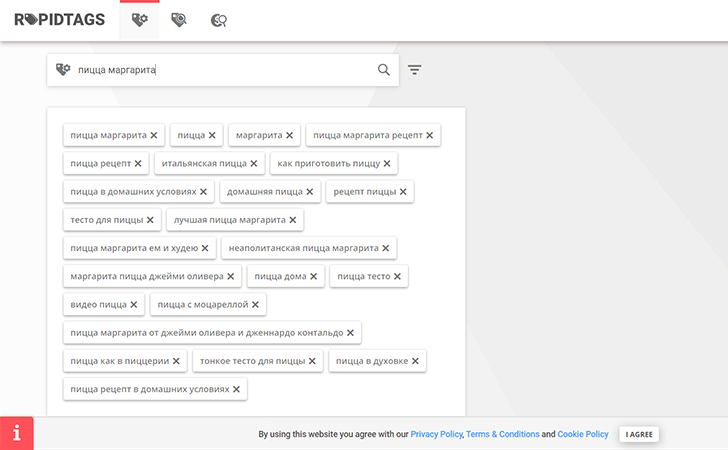Click into the tag search input field

click(220, 70)
